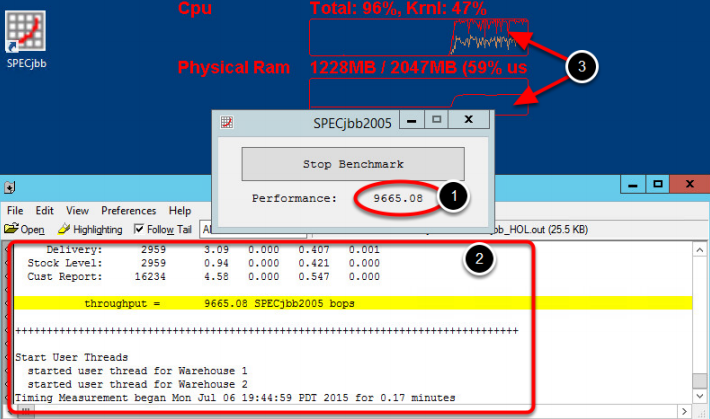Click the log file name _HOL.out label
The height and width of the screenshot is (419, 710).
click(541, 229)
